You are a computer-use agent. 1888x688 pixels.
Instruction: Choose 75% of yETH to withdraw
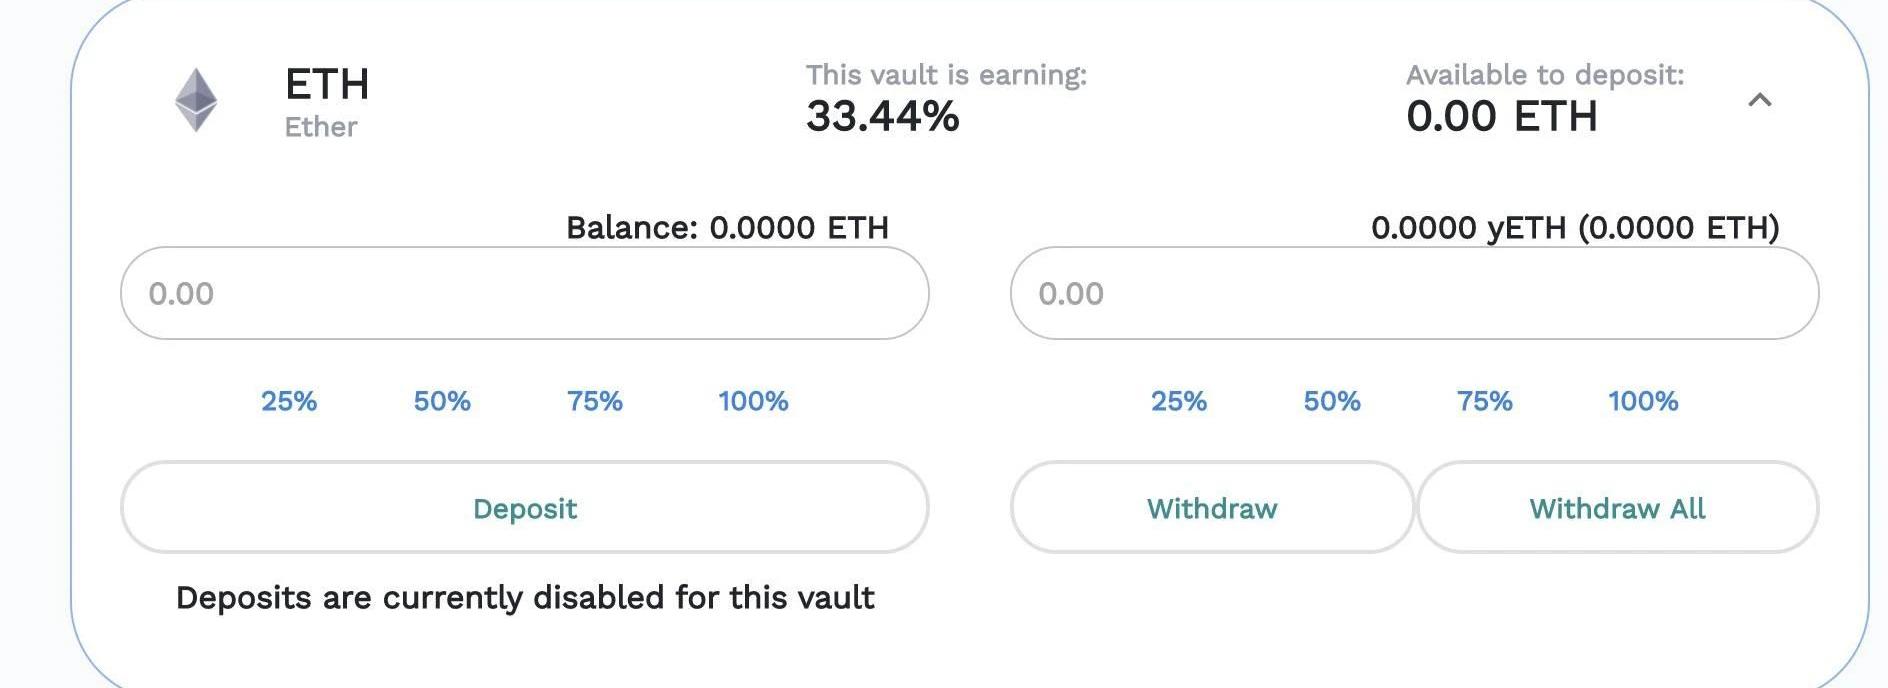[x=1485, y=401]
